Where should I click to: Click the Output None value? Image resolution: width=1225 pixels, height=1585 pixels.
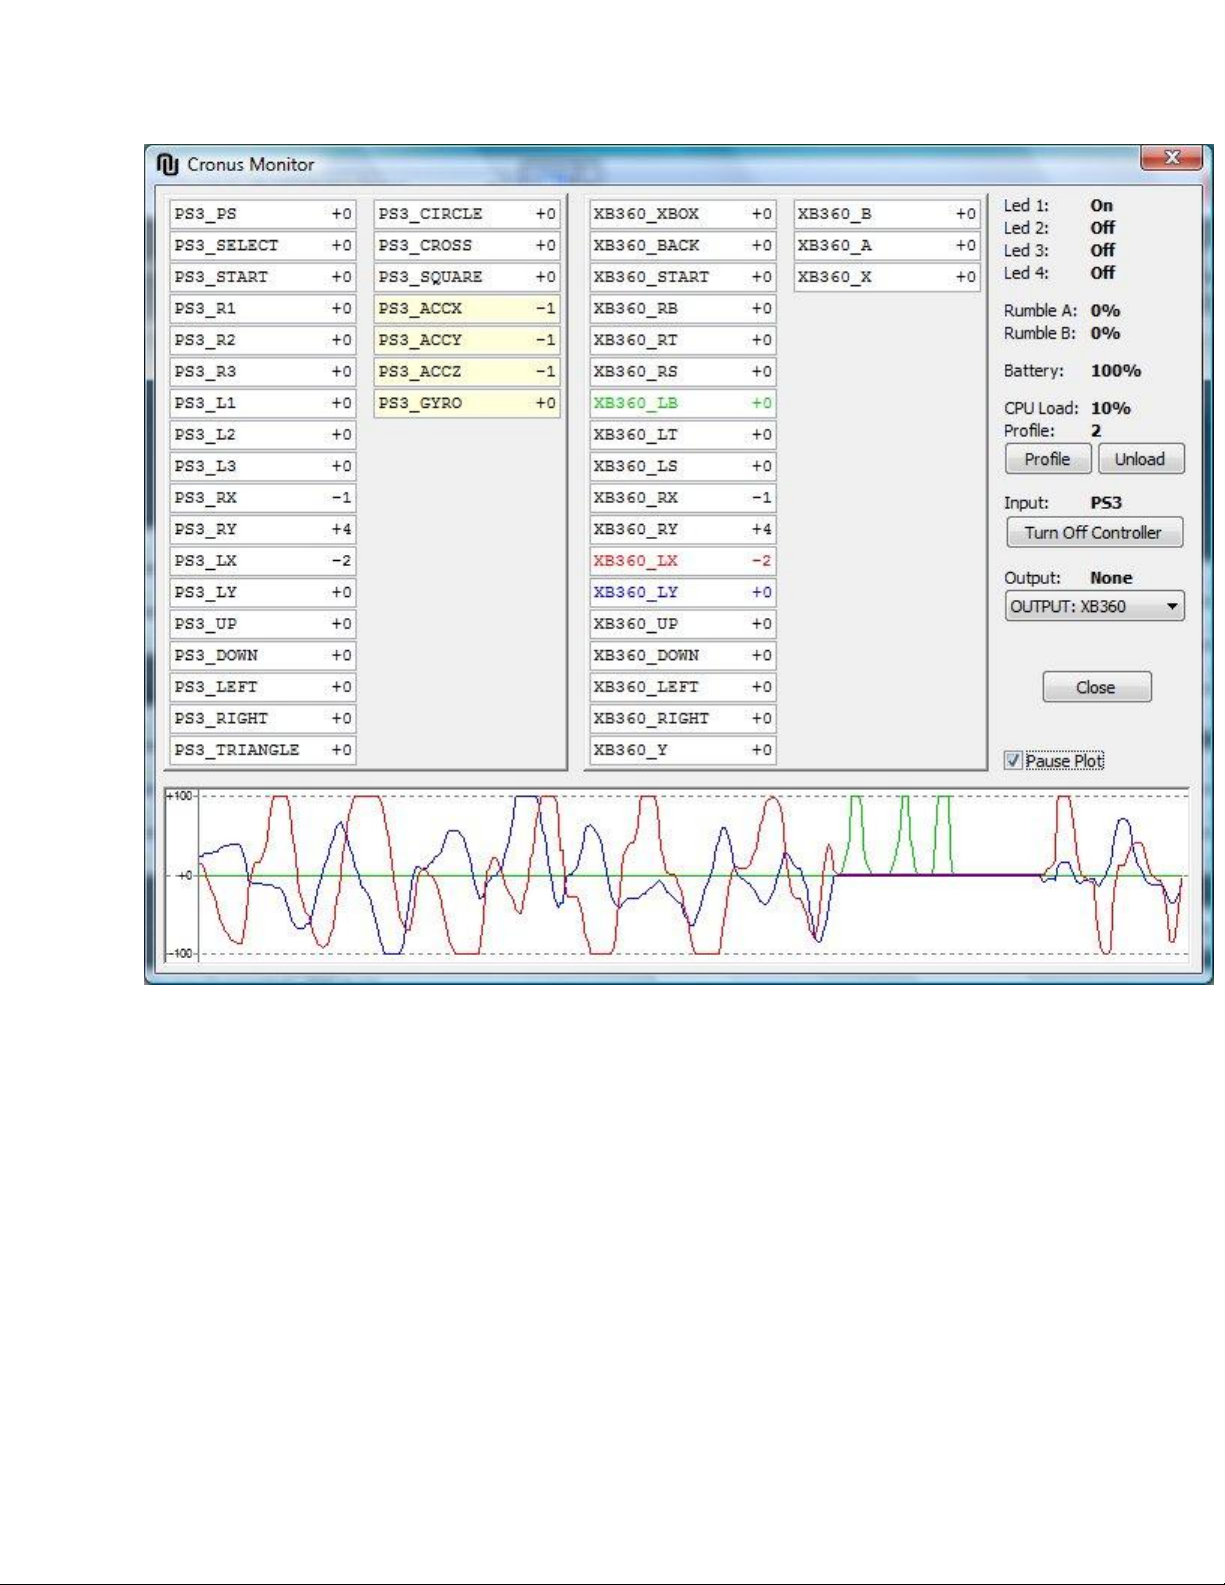pyautogui.click(x=1111, y=578)
